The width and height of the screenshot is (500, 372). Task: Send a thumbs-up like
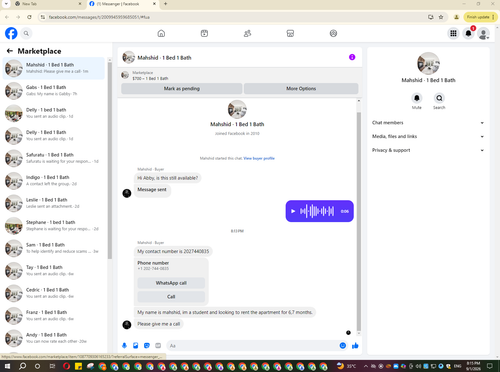click(355, 346)
